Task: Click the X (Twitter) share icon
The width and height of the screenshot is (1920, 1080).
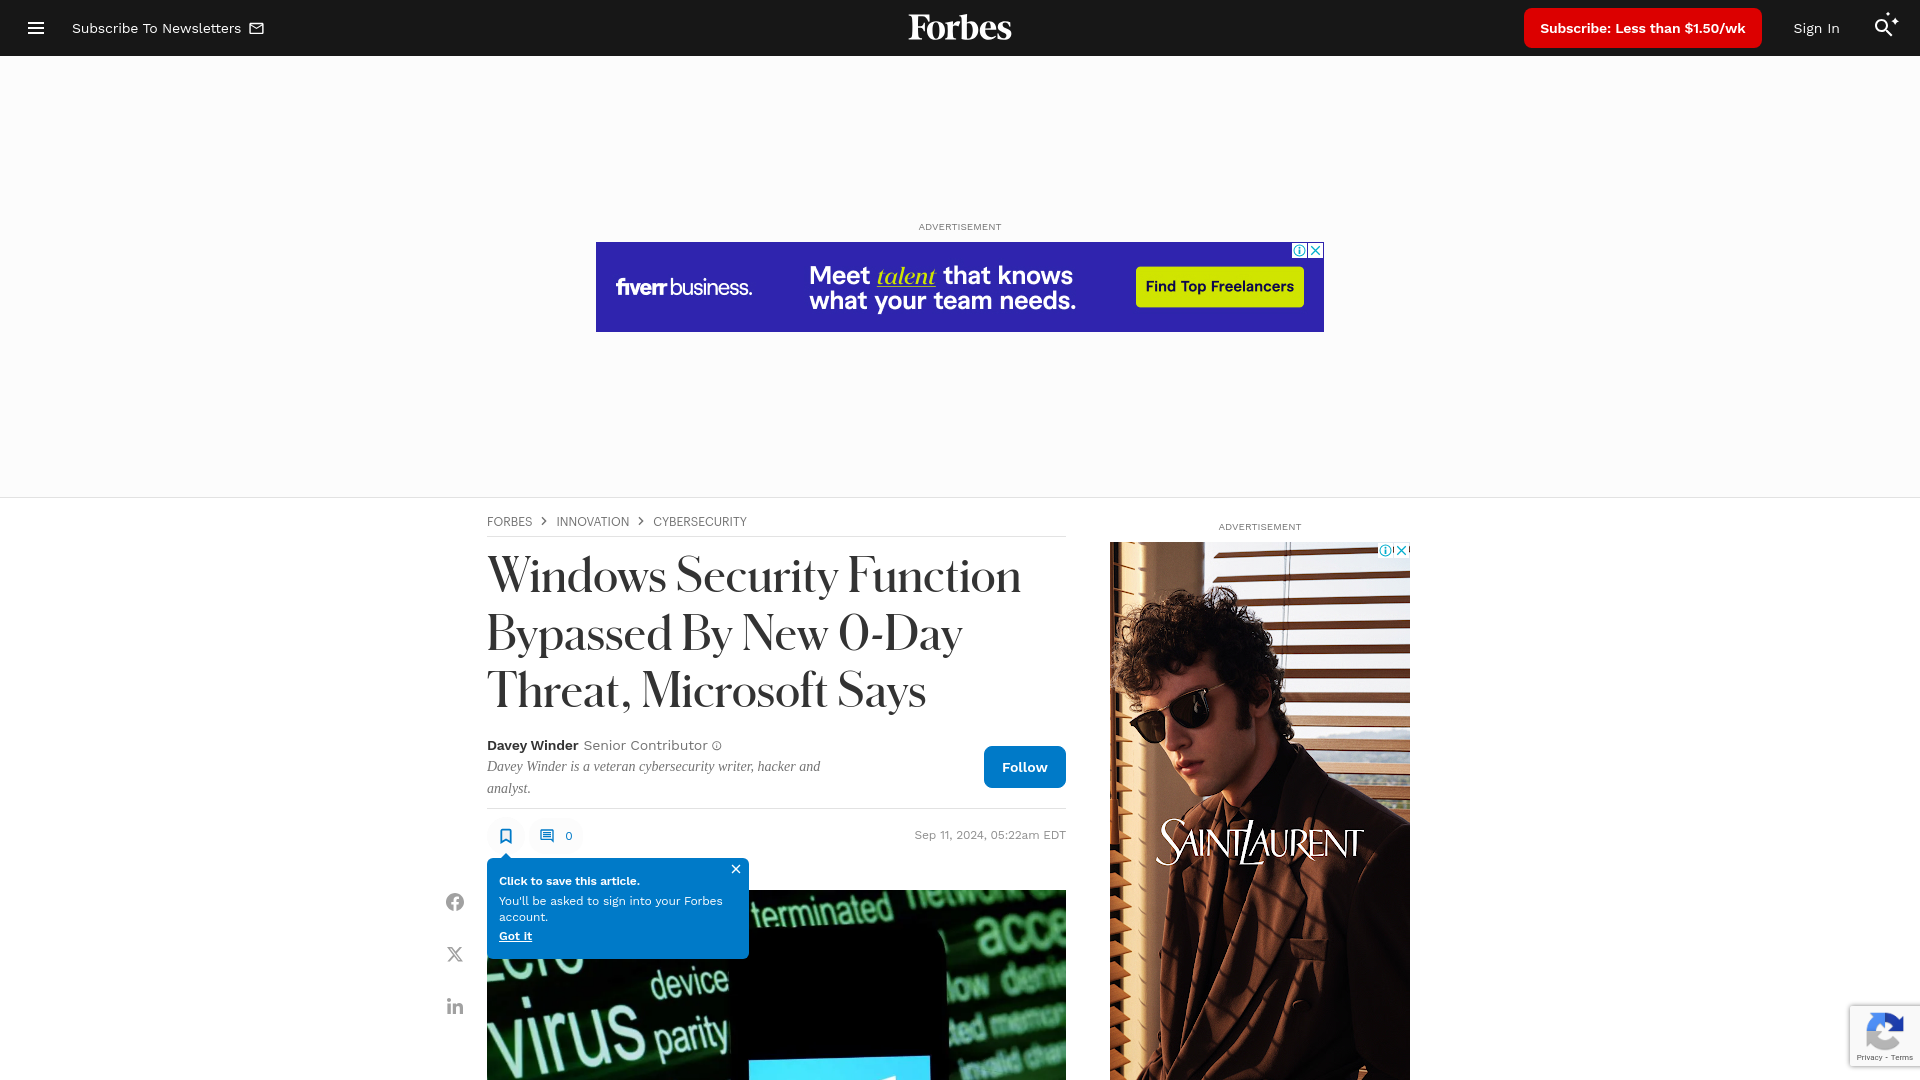Action: 455,953
